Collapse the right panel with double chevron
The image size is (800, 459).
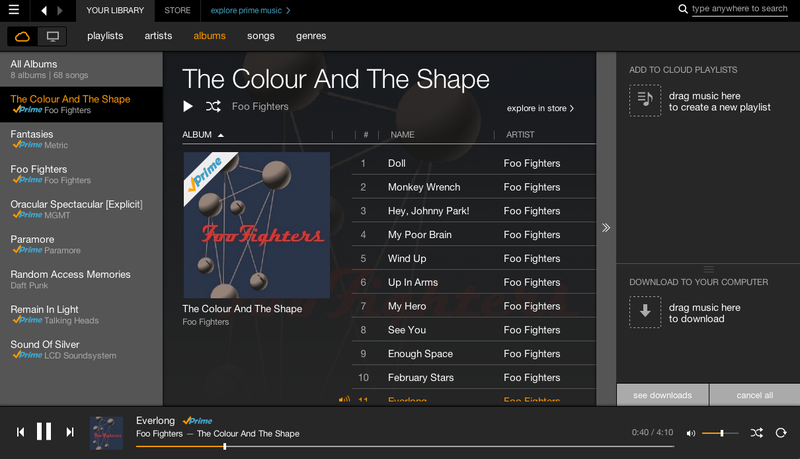pyautogui.click(x=606, y=227)
